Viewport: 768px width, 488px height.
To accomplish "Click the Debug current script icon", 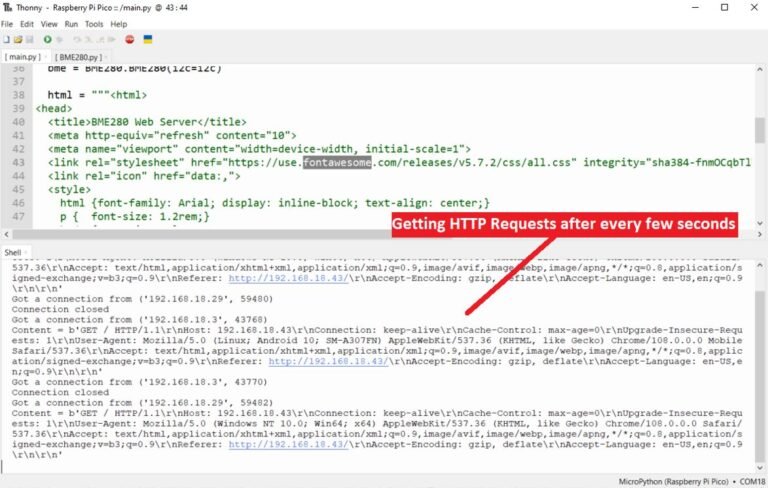I will click(60, 39).
